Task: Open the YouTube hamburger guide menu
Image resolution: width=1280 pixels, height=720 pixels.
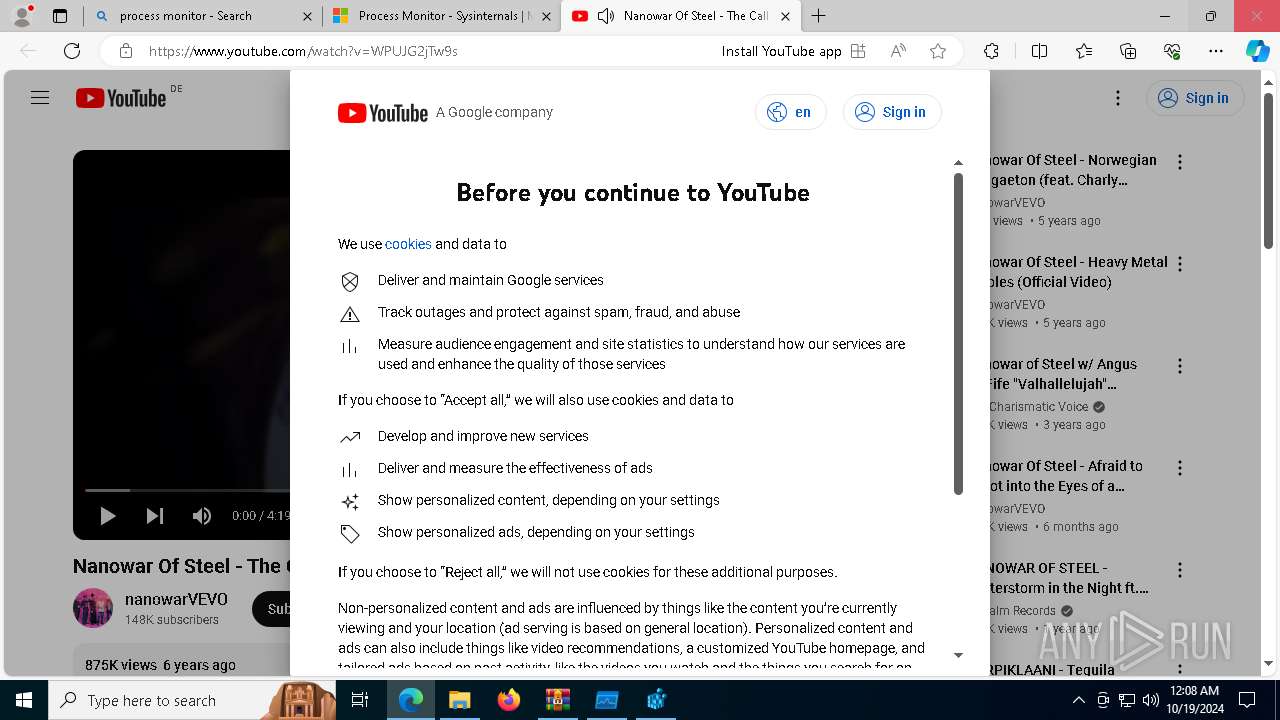Action: pyautogui.click(x=40, y=98)
